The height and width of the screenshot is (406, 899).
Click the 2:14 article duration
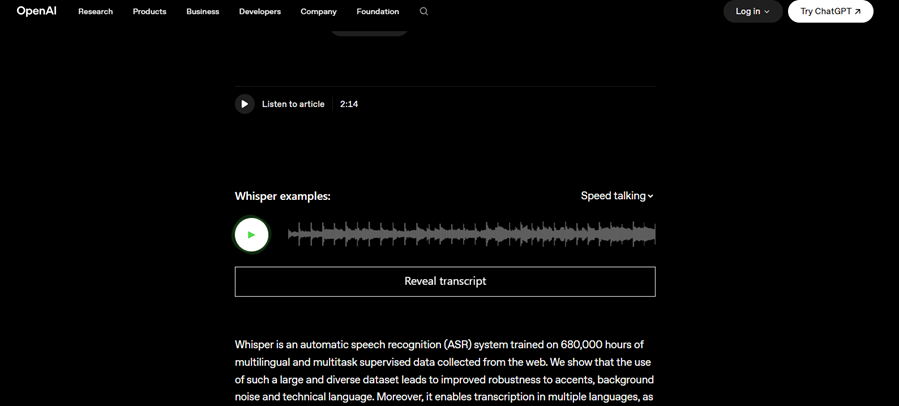click(349, 104)
